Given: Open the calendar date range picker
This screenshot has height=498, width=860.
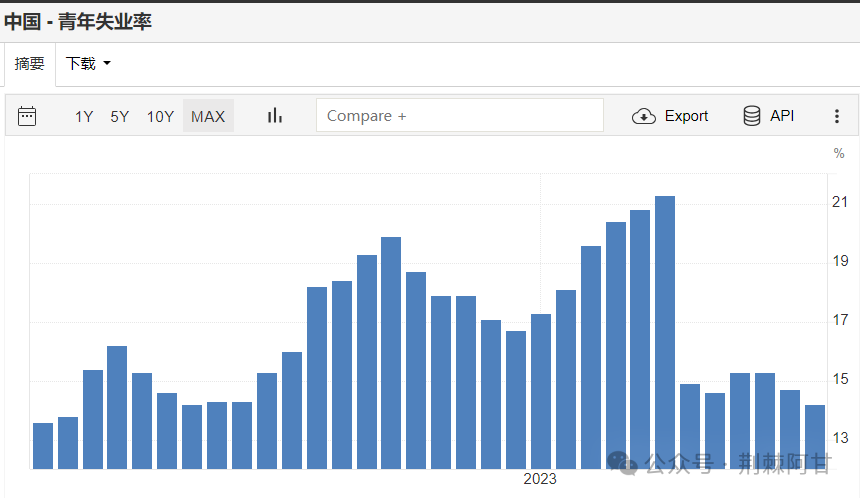Looking at the screenshot, I should (x=27, y=116).
